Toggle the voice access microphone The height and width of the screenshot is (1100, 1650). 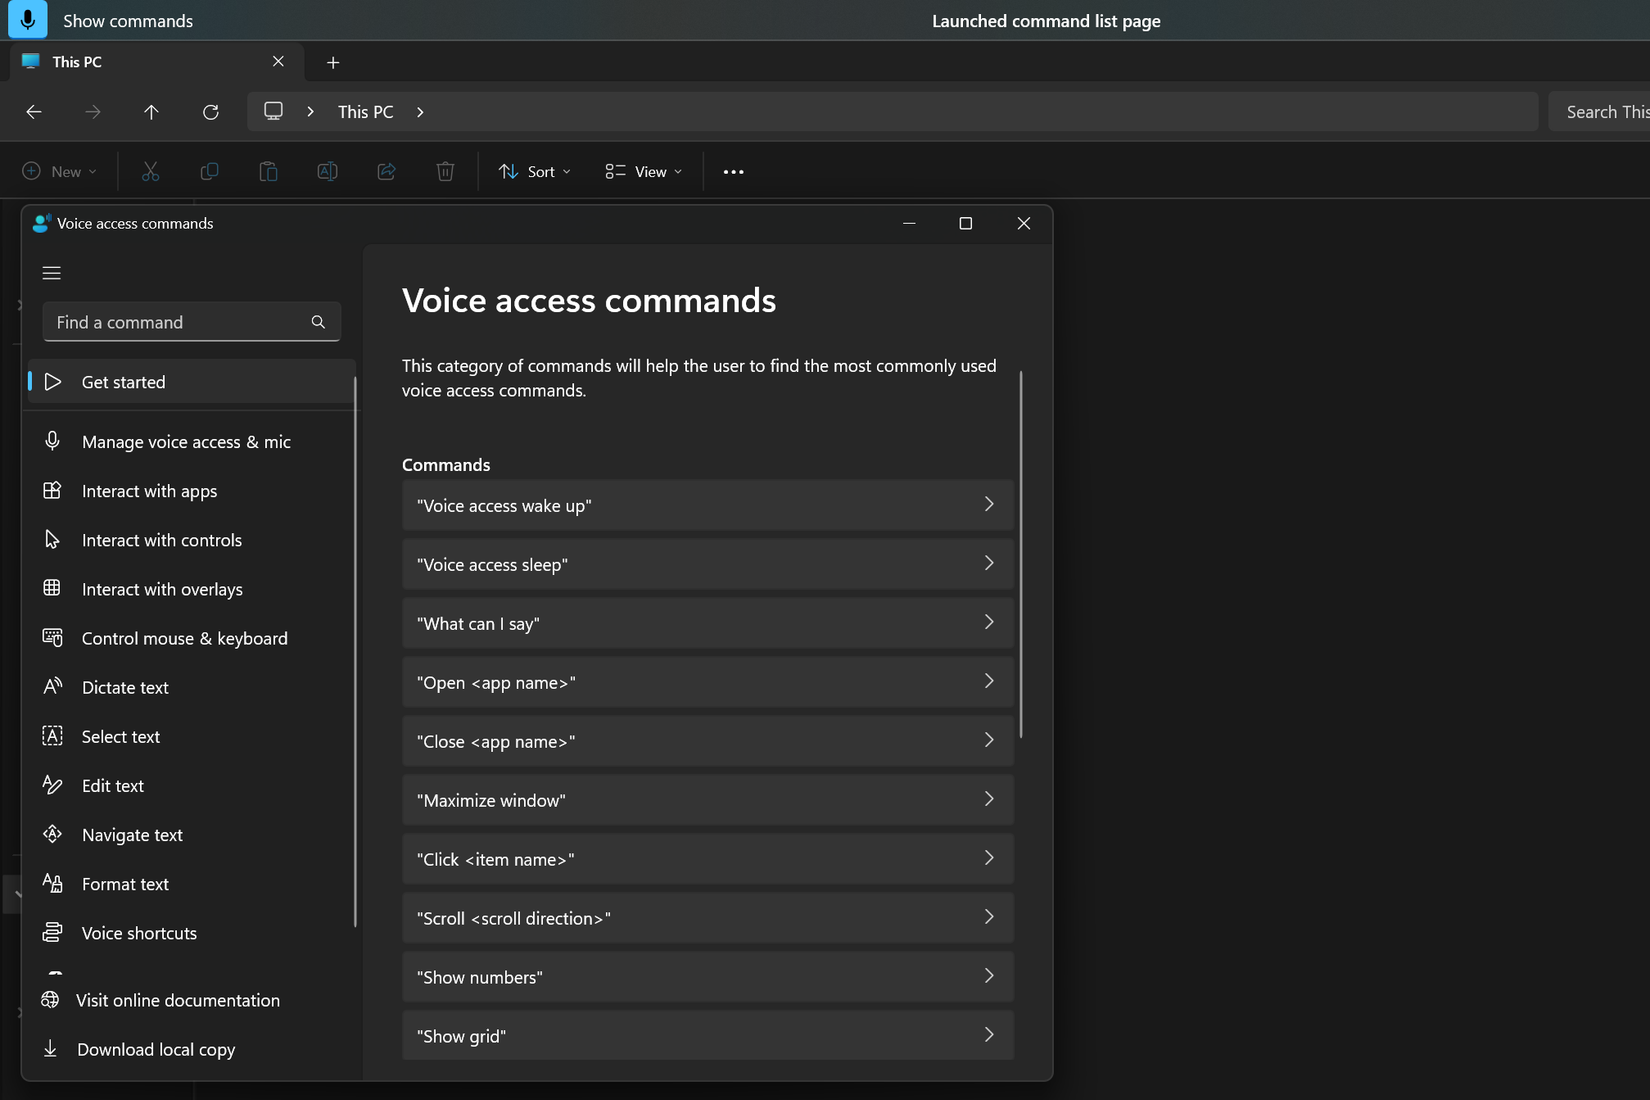tap(26, 19)
